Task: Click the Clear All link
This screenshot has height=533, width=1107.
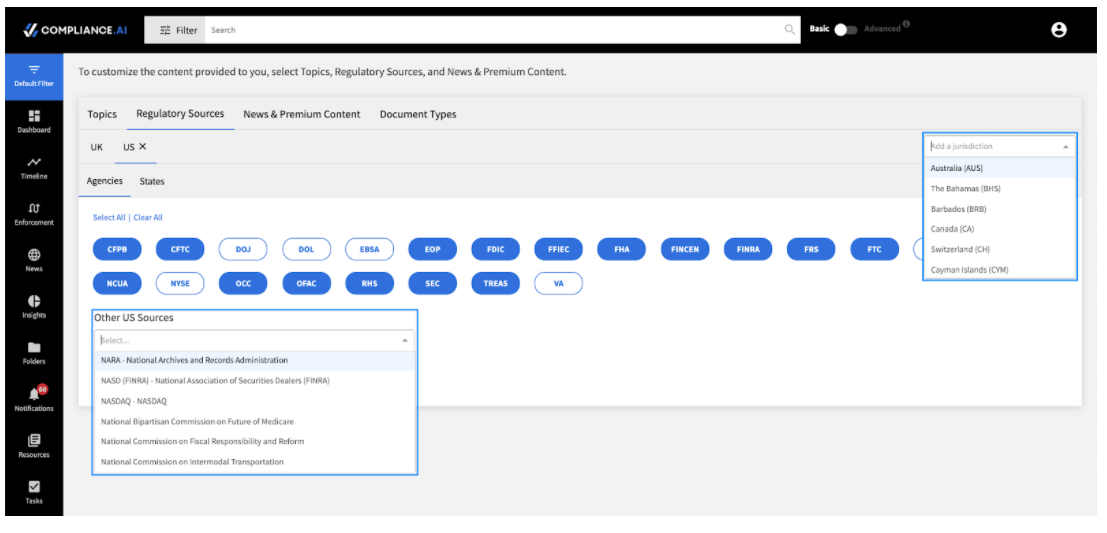Action: pyautogui.click(x=148, y=217)
